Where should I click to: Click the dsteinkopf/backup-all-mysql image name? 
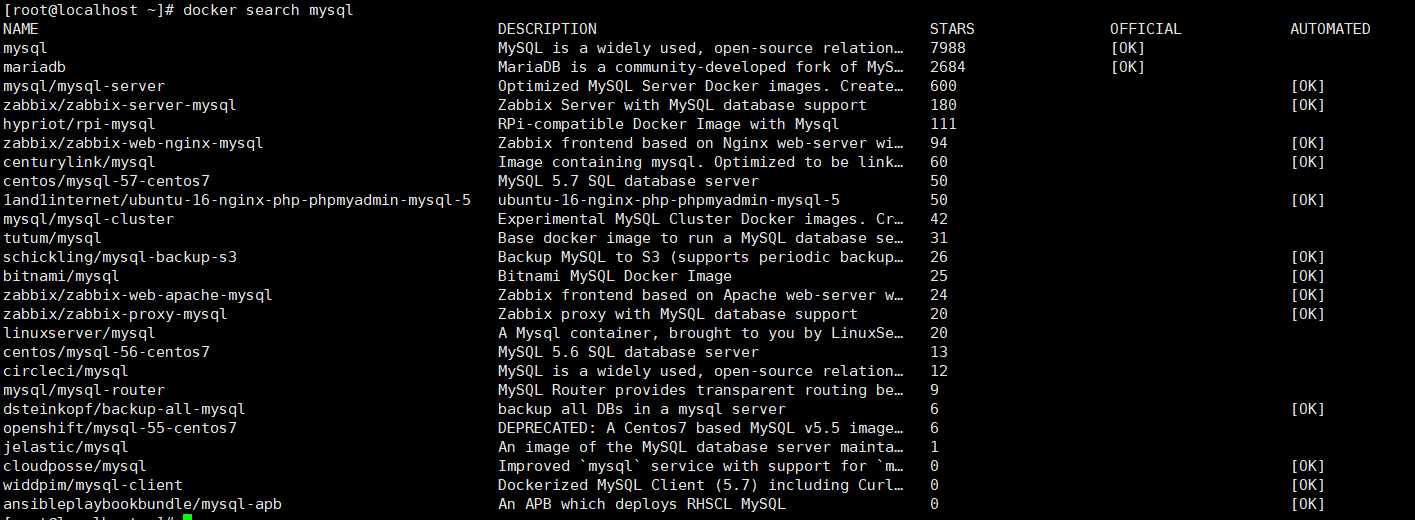click(124, 409)
